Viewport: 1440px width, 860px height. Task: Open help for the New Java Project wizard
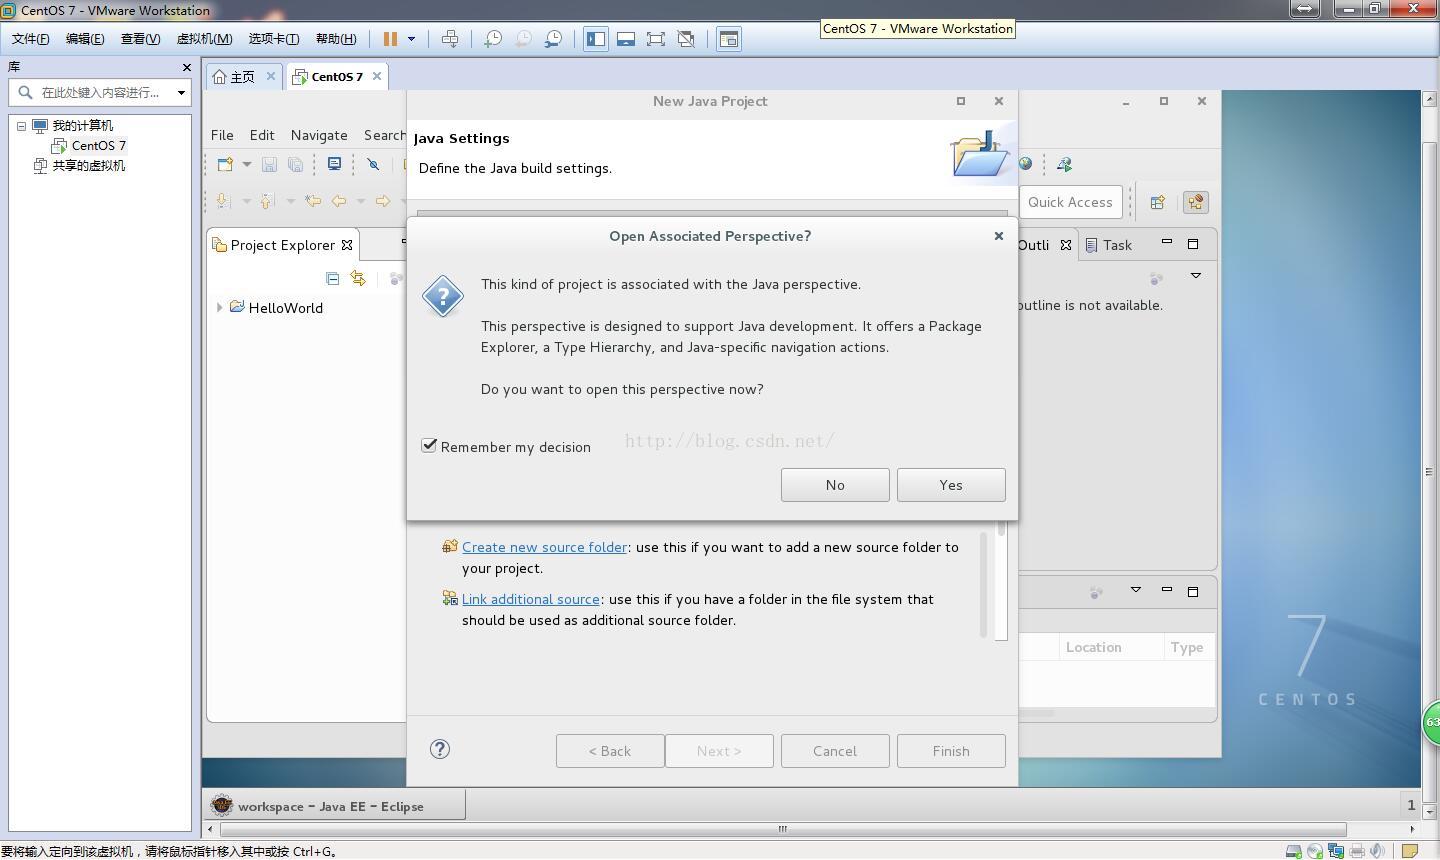point(440,749)
